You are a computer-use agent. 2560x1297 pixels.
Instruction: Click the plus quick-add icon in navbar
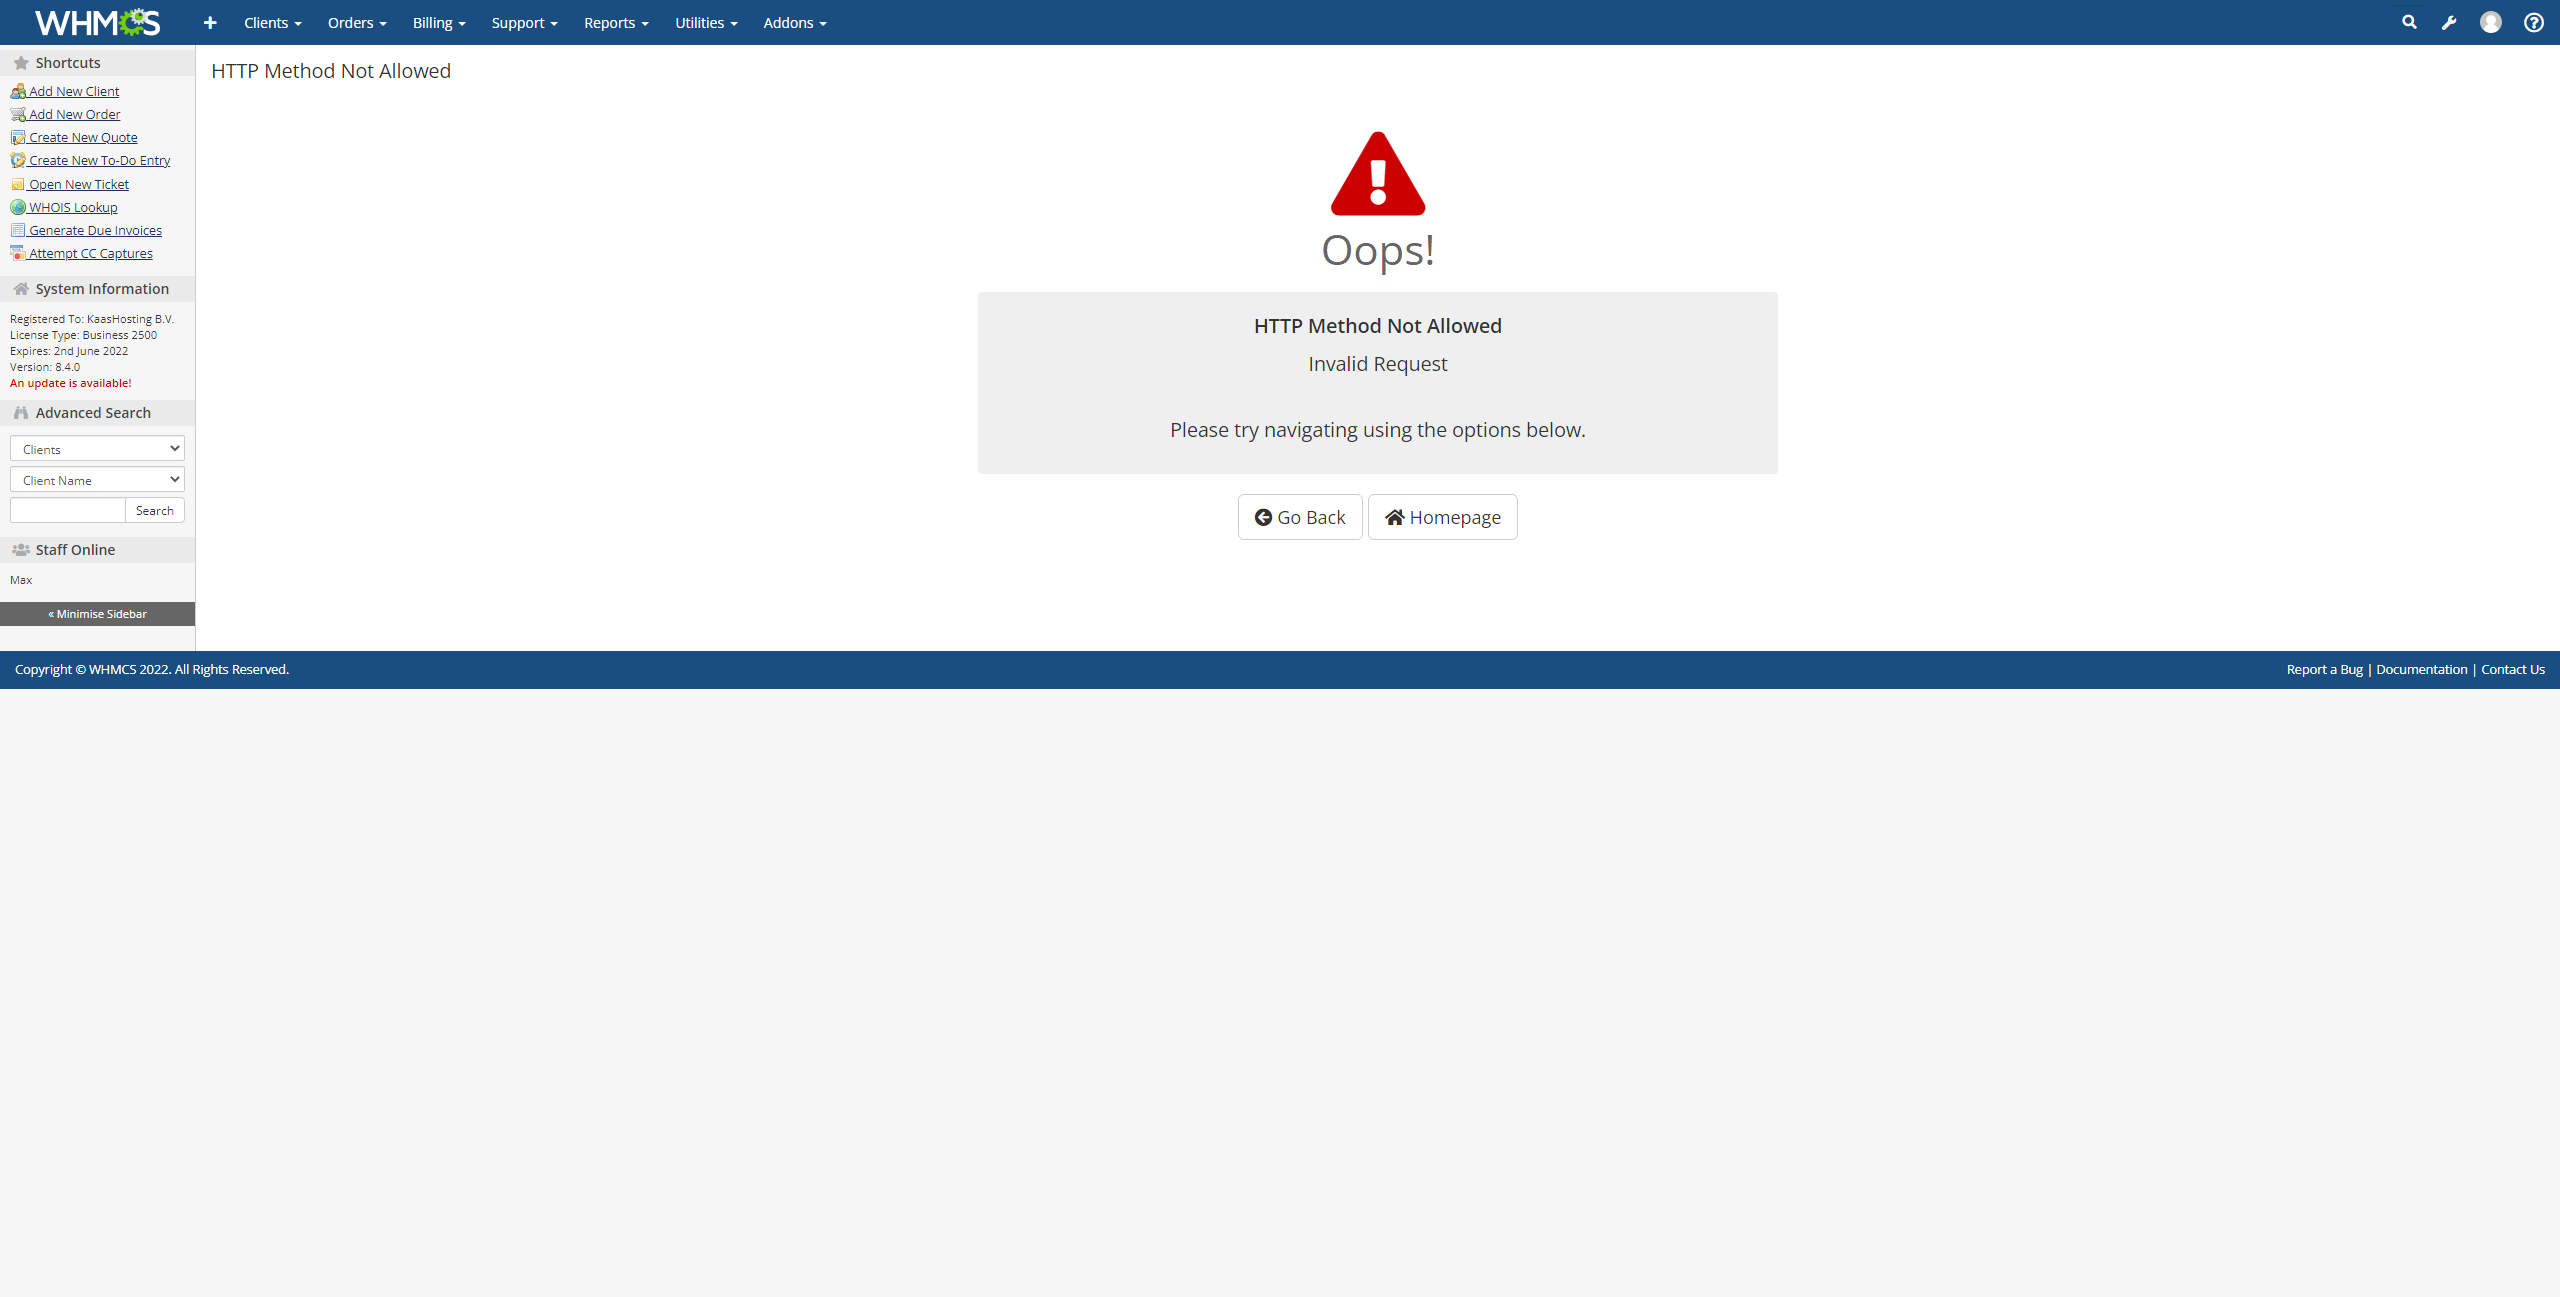tap(210, 23)
